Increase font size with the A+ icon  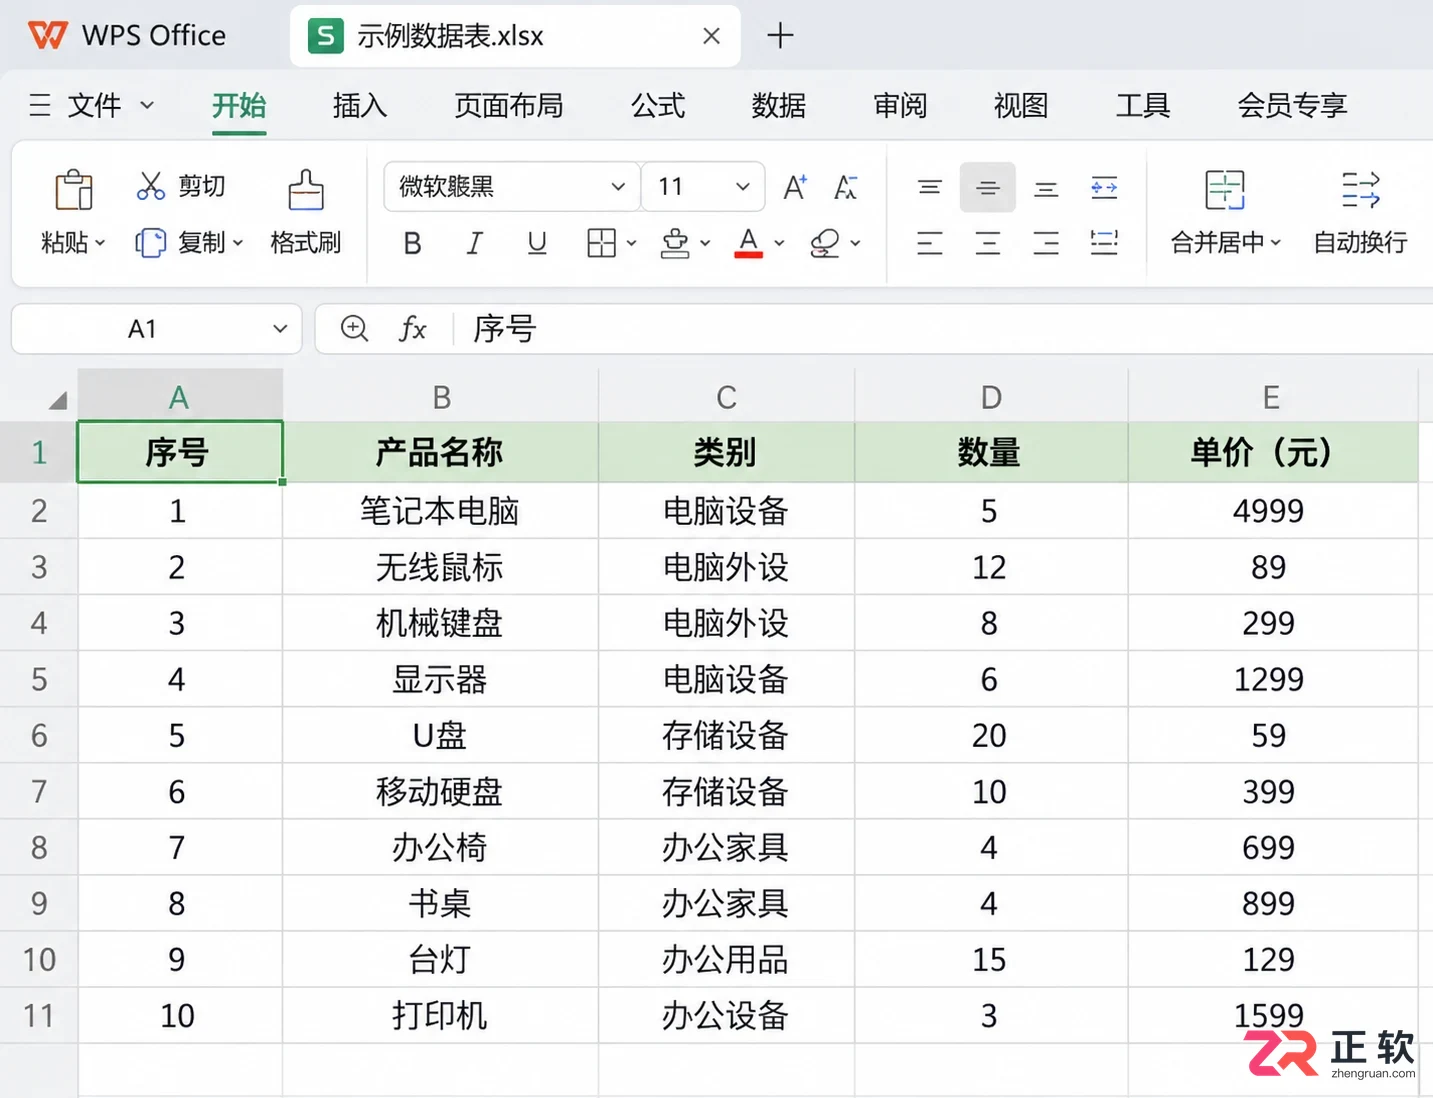coord(795,187)
